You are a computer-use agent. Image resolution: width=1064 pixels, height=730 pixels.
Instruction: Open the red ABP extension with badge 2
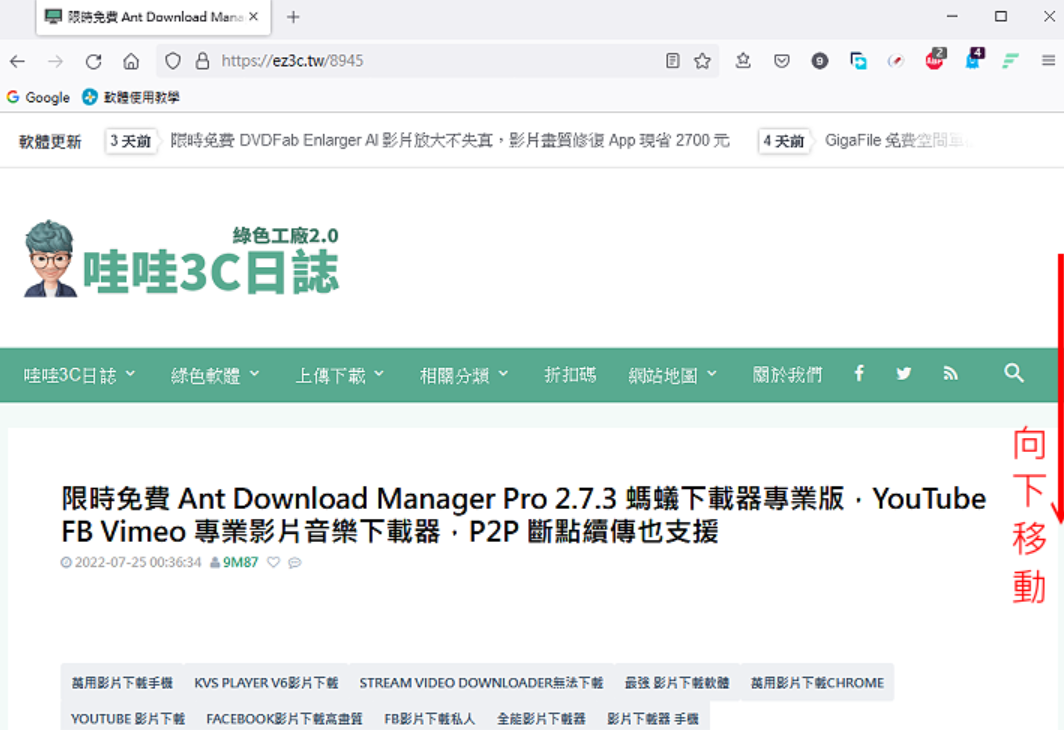(x=935, y=59)
